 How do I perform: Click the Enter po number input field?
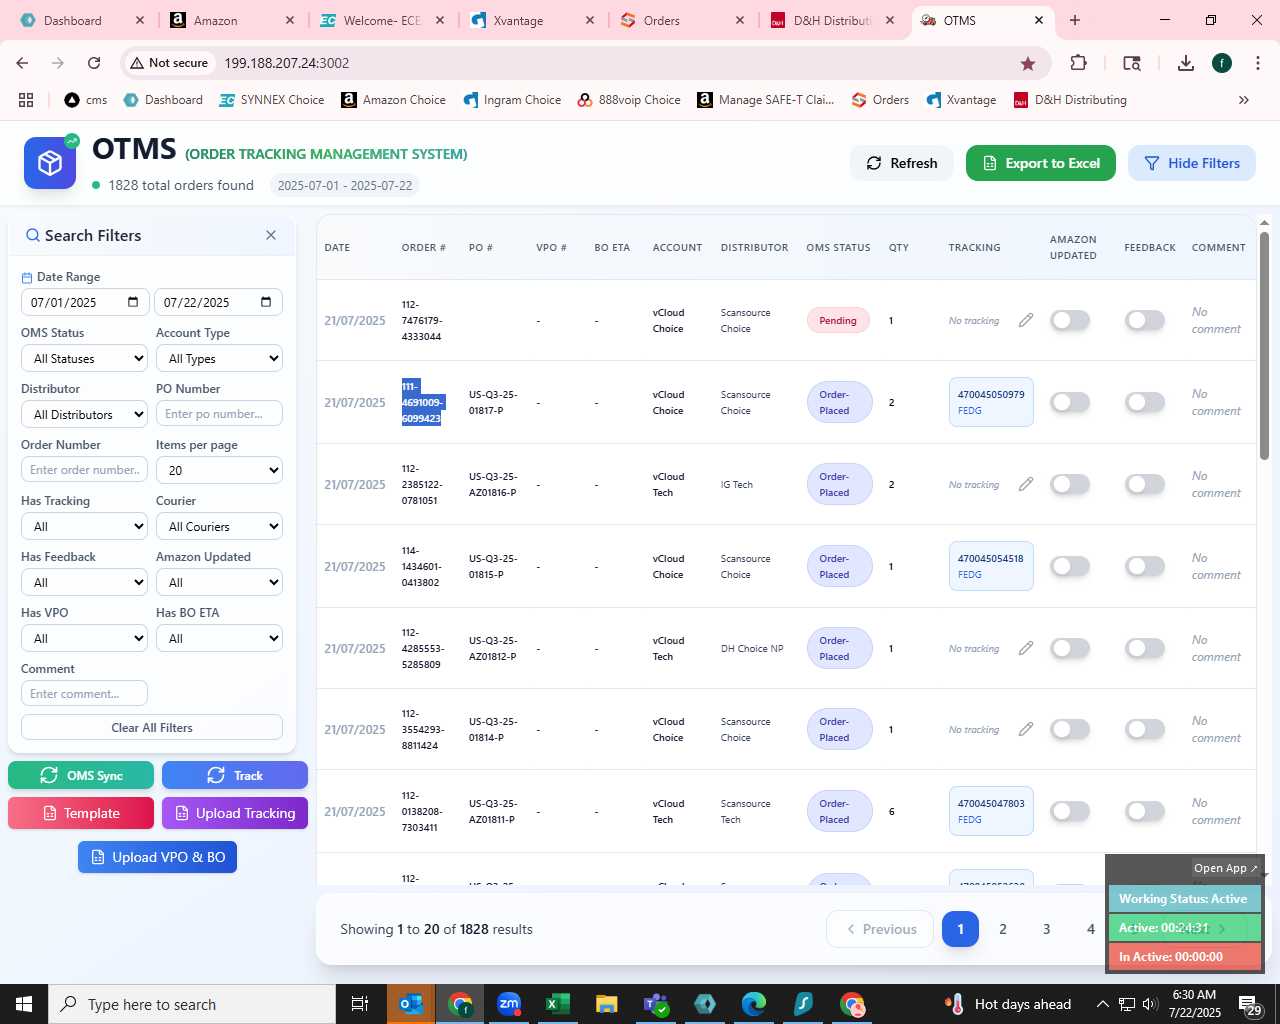pyautogui.click(x=219, y=414)
